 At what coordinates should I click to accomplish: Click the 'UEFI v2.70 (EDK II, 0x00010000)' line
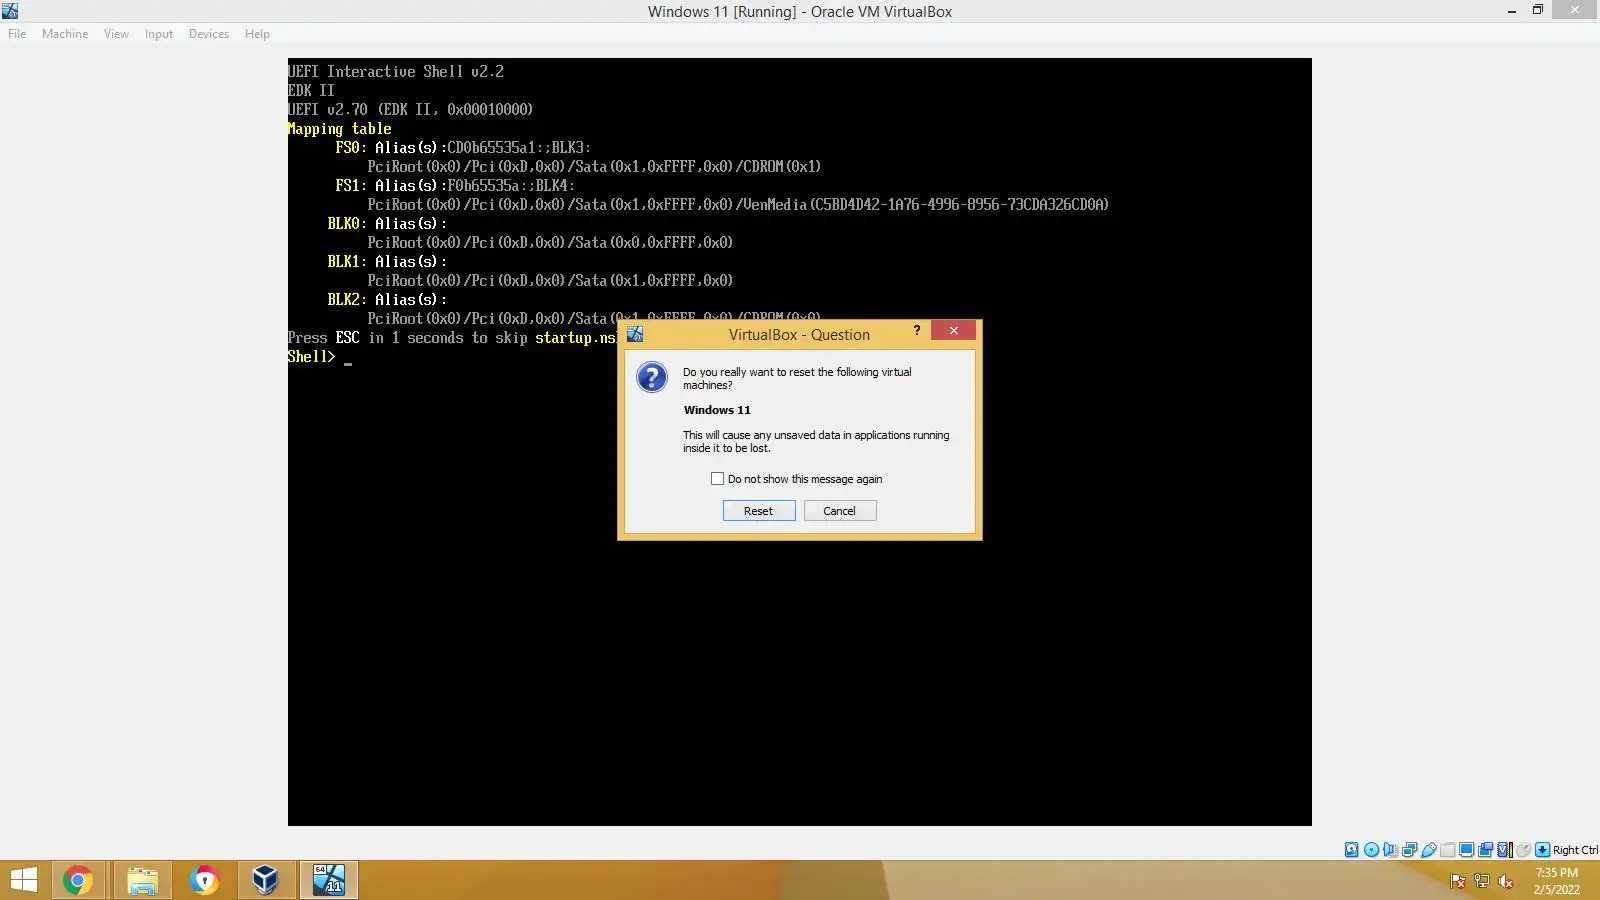tap(410, 110)
